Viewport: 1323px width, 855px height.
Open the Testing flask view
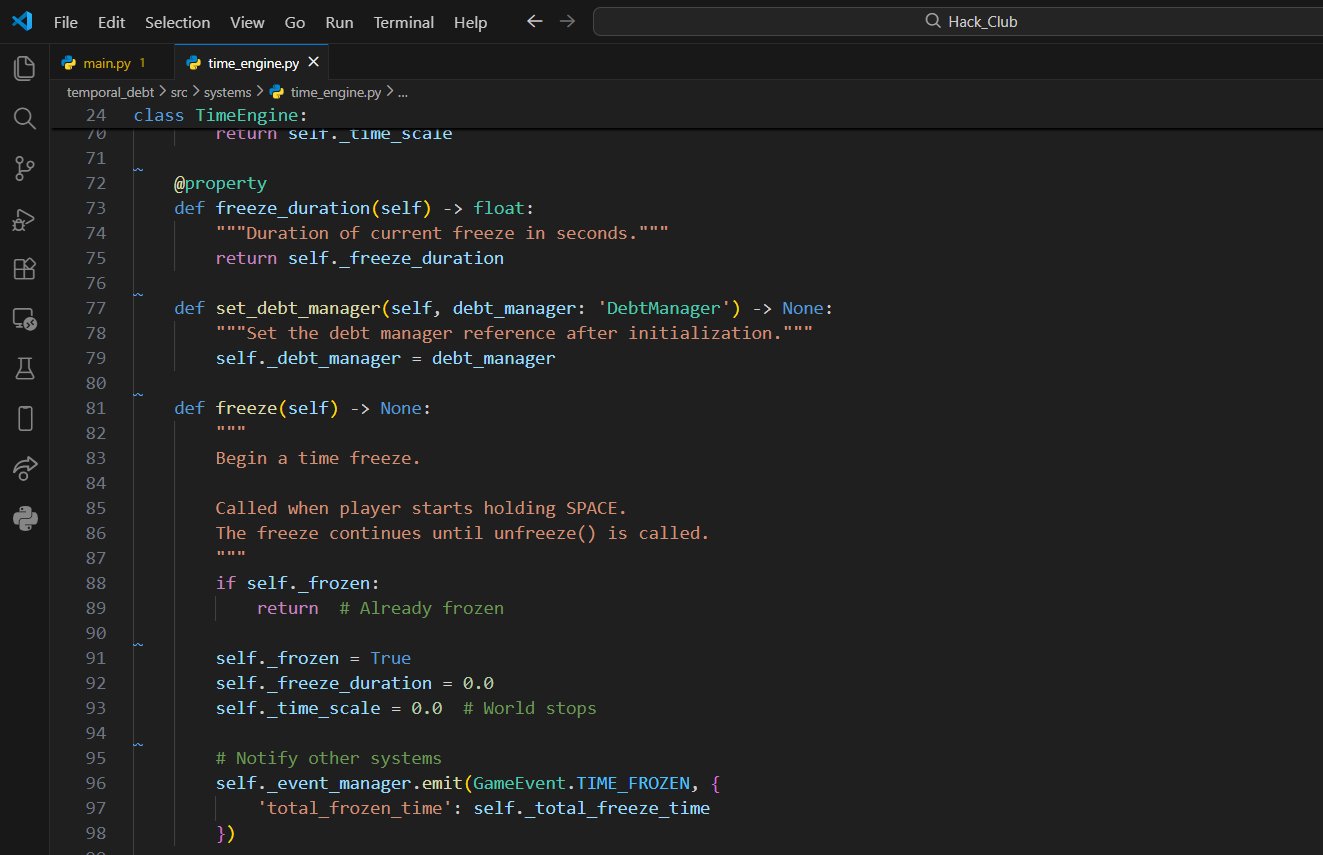coord(25,369)
